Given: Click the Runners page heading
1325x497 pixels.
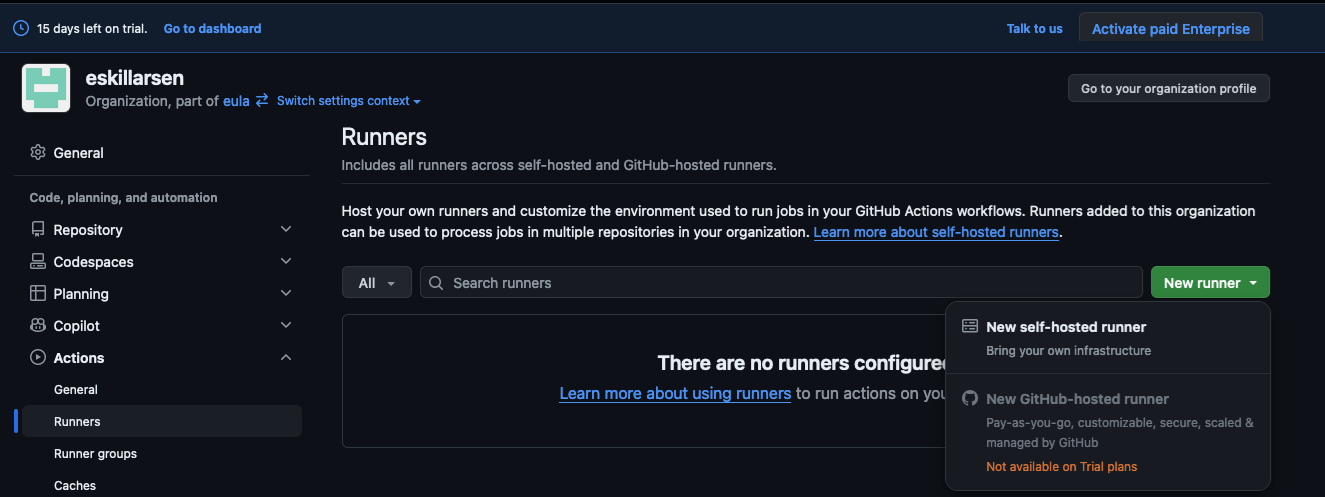Looking at the screenshot, I should click(x=384, y=137).
